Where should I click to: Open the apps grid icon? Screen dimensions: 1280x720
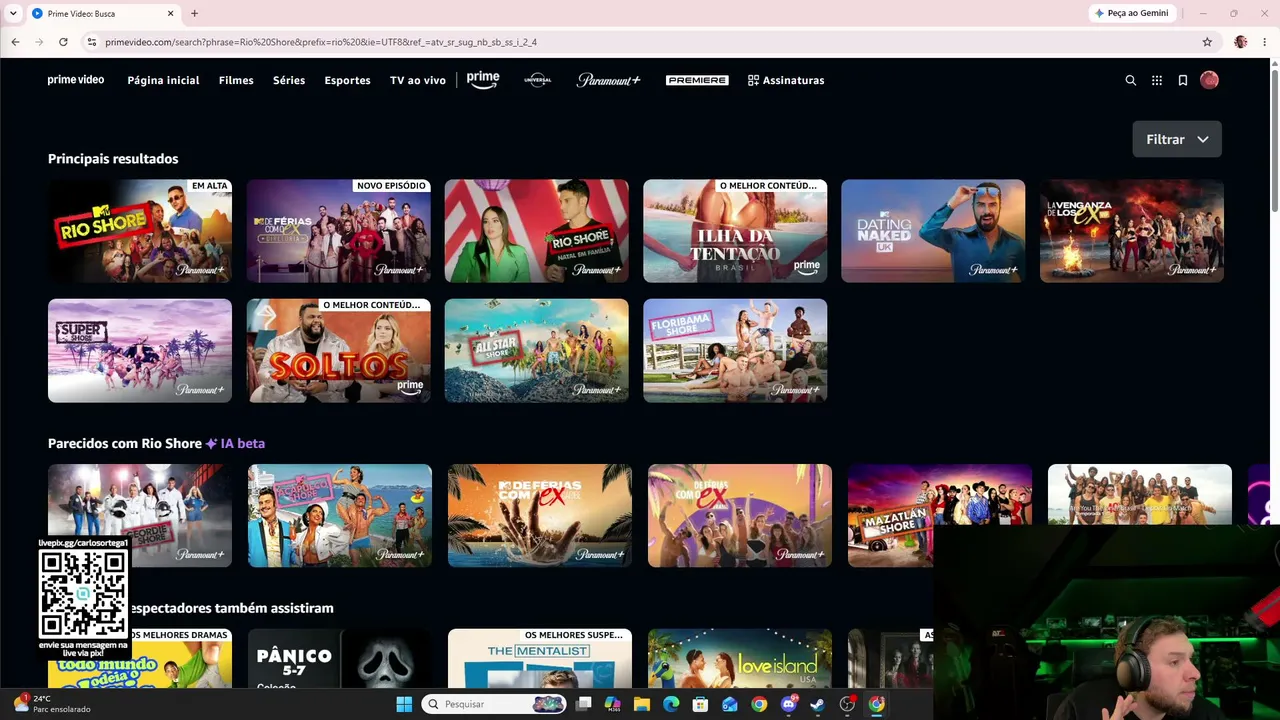click(x=1157, y=80)
